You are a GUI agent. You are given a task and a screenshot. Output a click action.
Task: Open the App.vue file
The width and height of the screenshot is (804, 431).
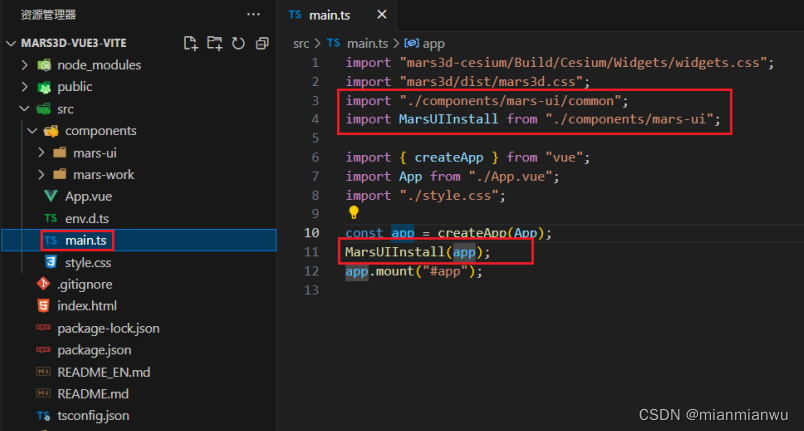click(x=88, y=196)
